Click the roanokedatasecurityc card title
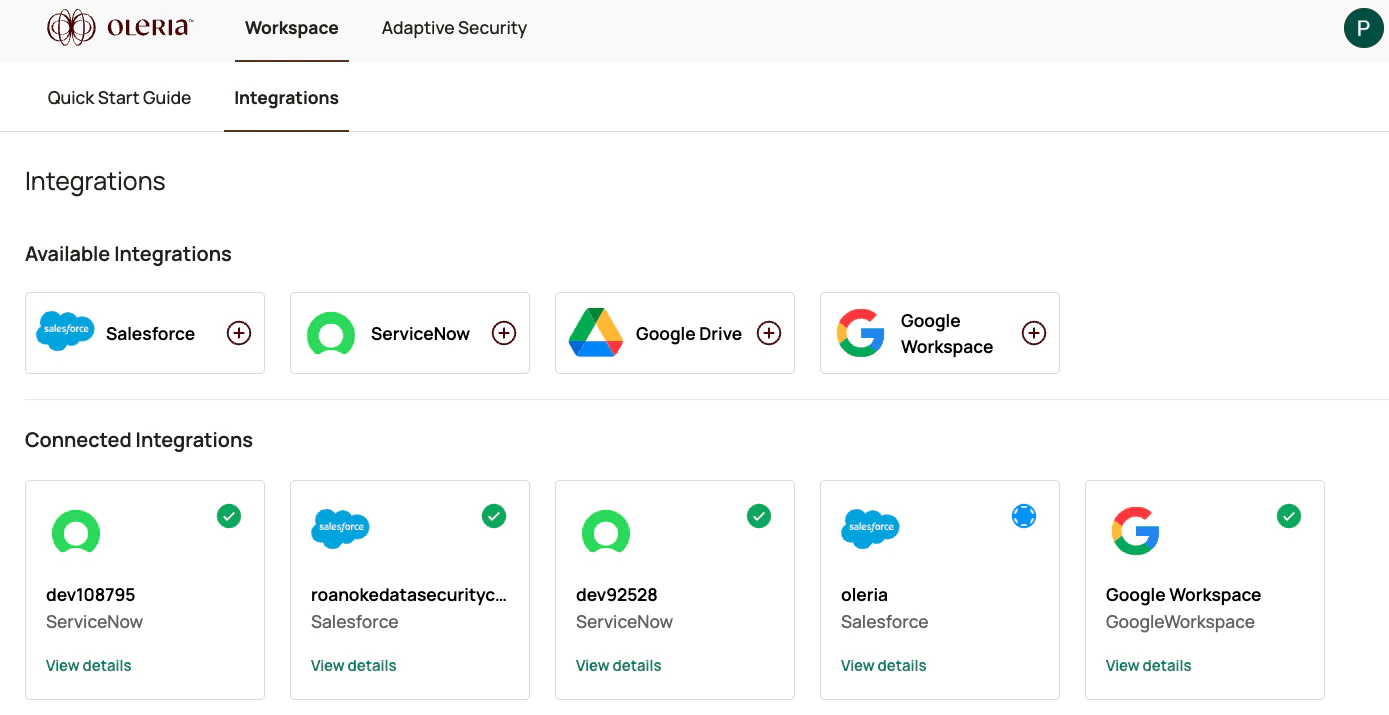 (409, 595)
